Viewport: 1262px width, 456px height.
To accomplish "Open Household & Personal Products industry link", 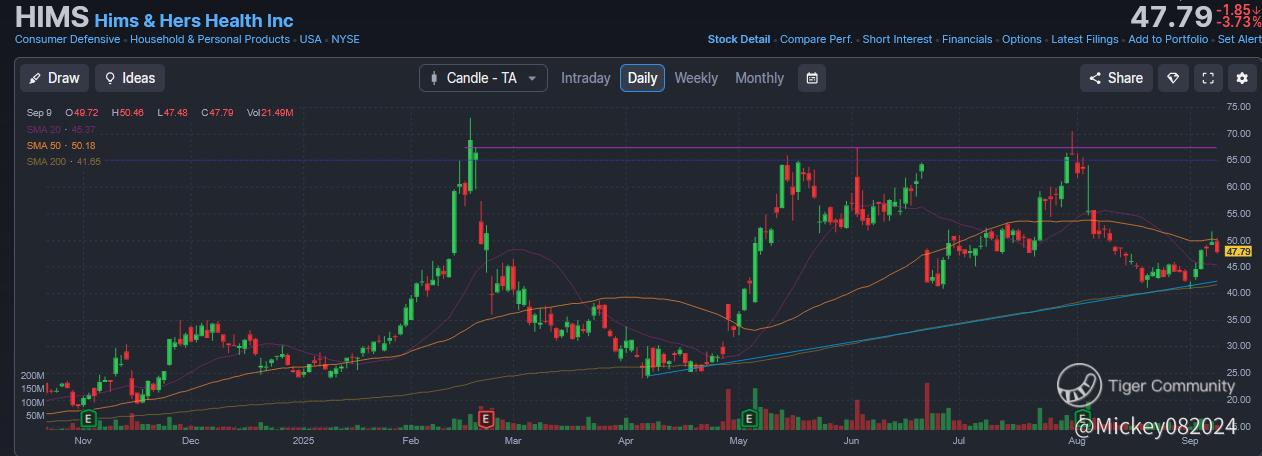I will pos(210,39).
